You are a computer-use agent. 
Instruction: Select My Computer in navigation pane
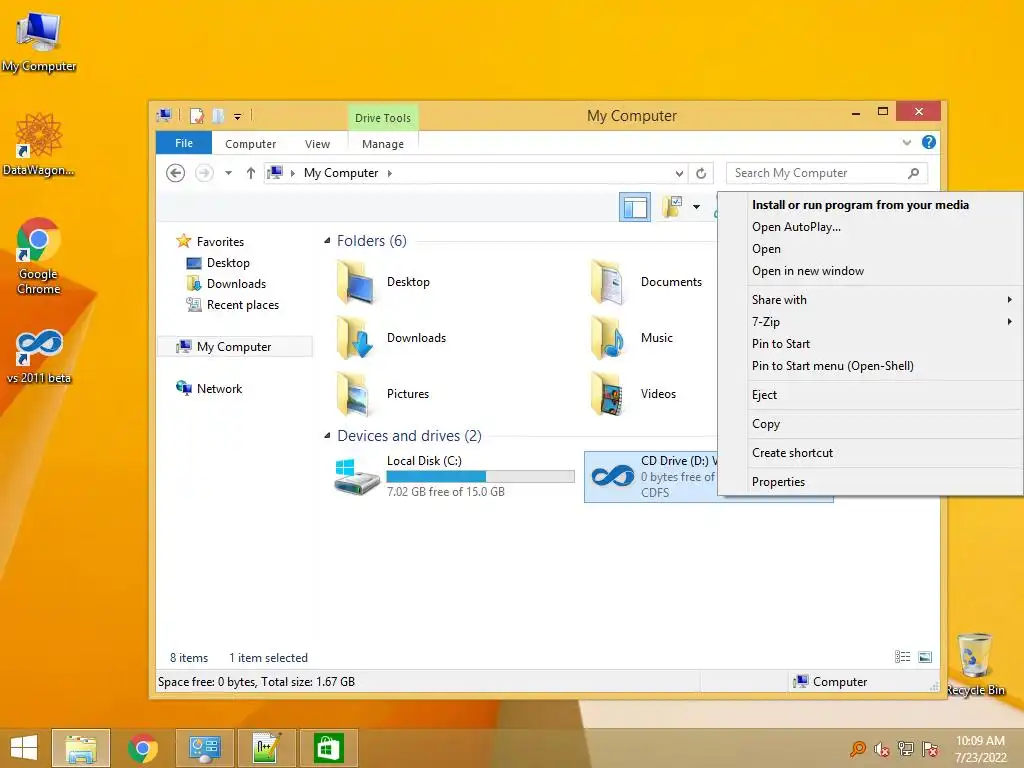(x=234, y=347)
